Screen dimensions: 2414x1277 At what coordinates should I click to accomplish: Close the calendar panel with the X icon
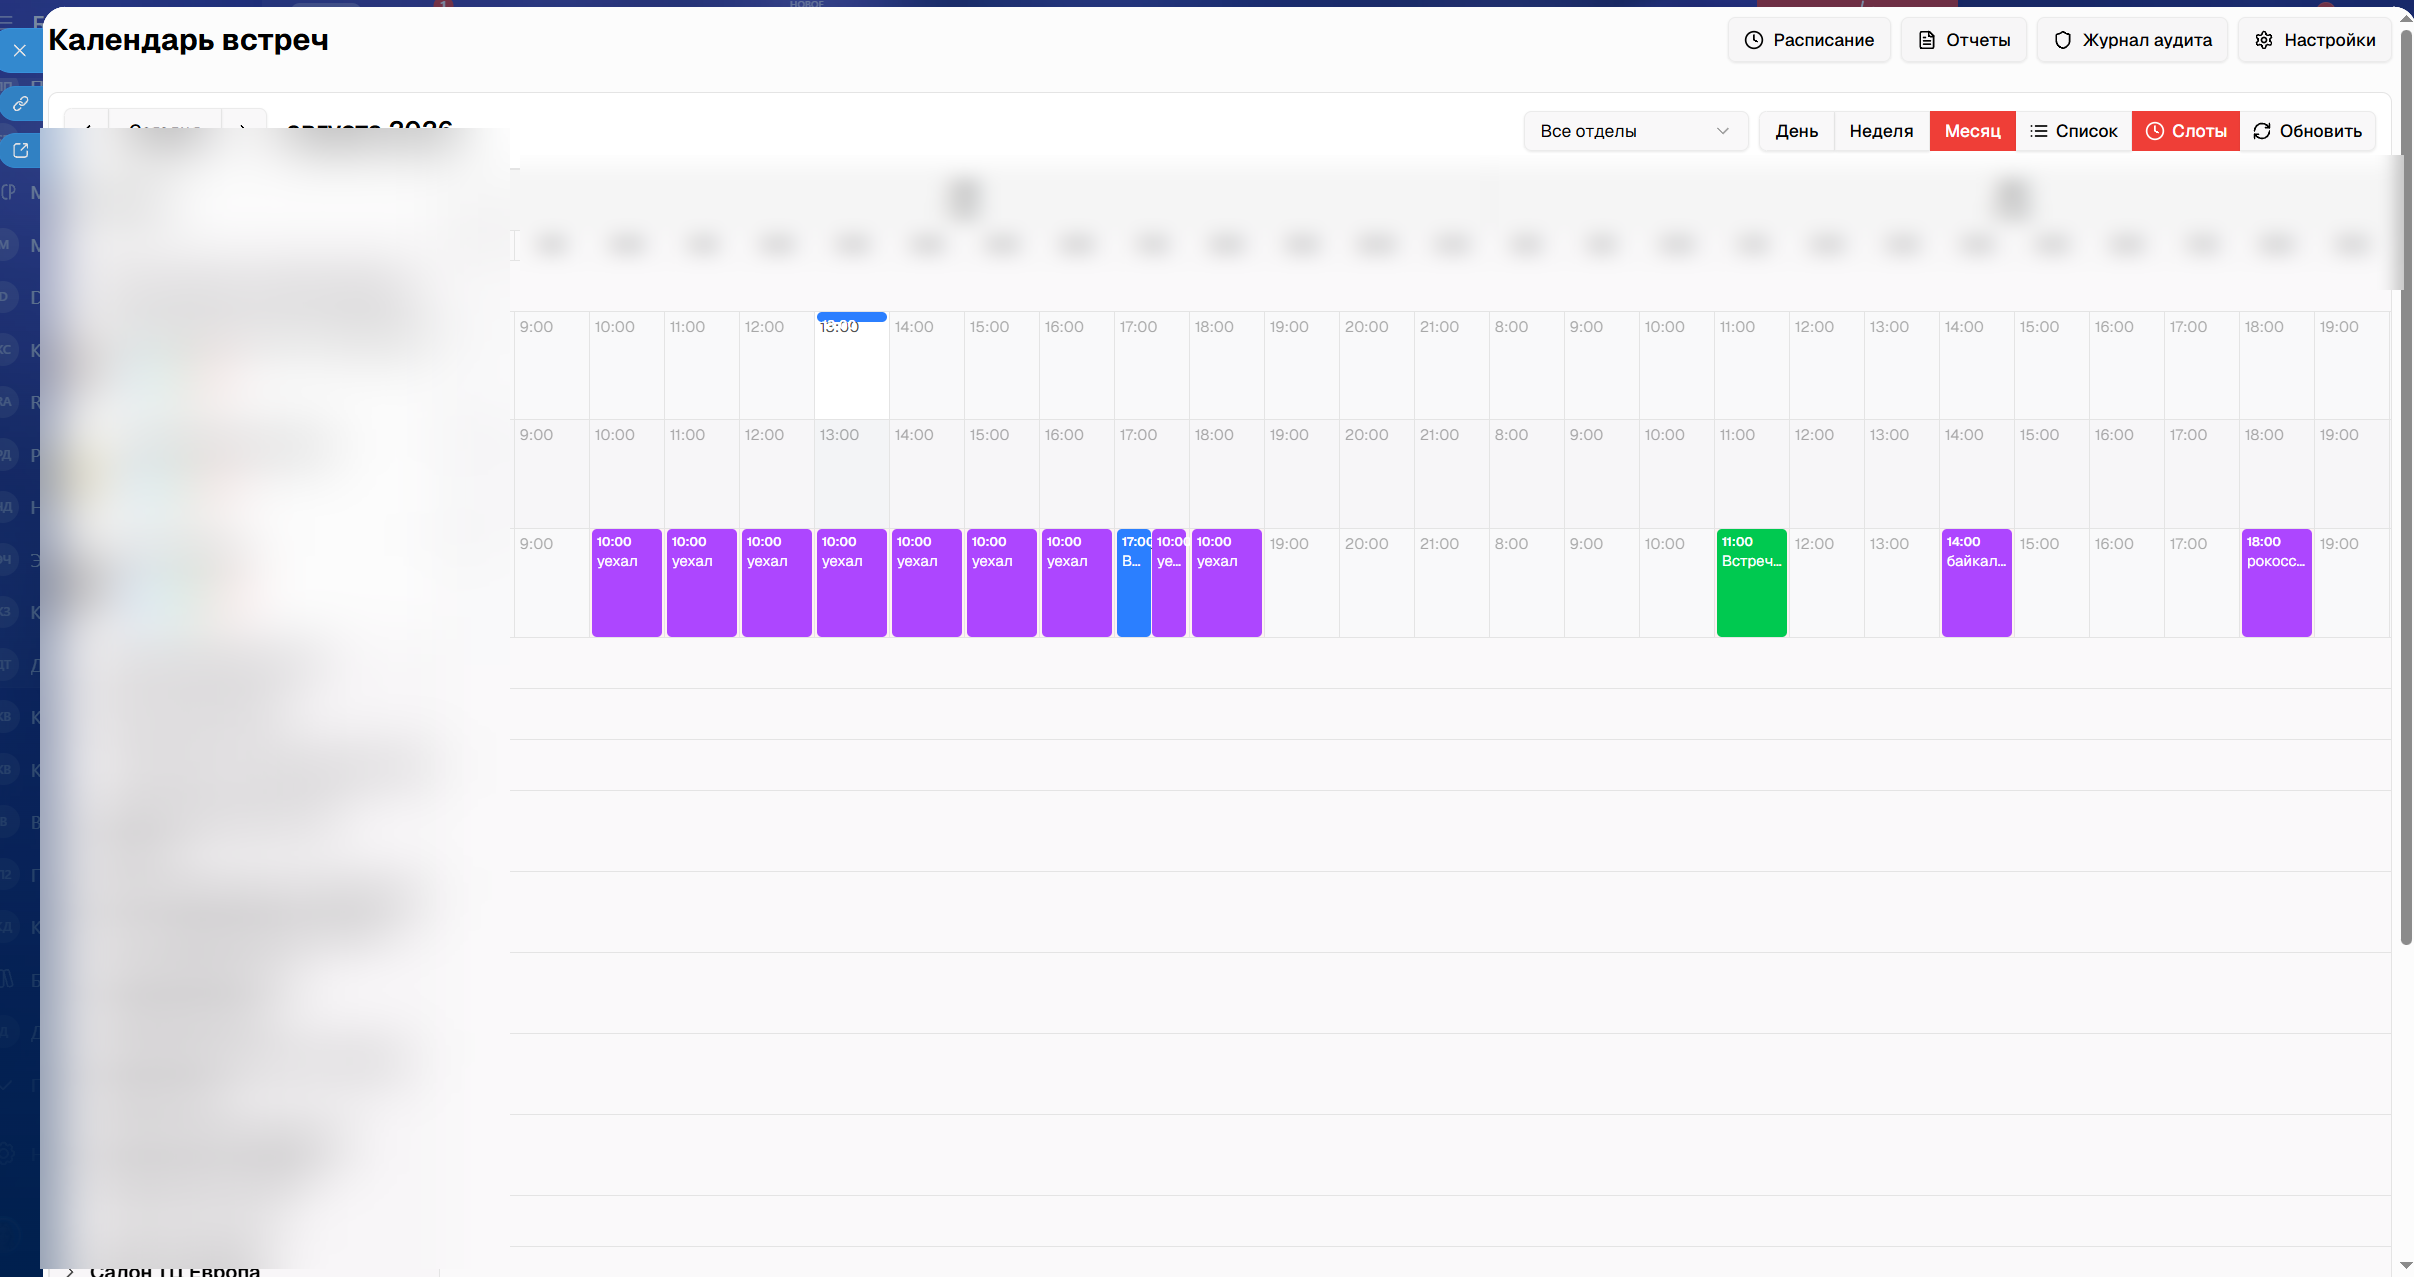pos(20,51)
